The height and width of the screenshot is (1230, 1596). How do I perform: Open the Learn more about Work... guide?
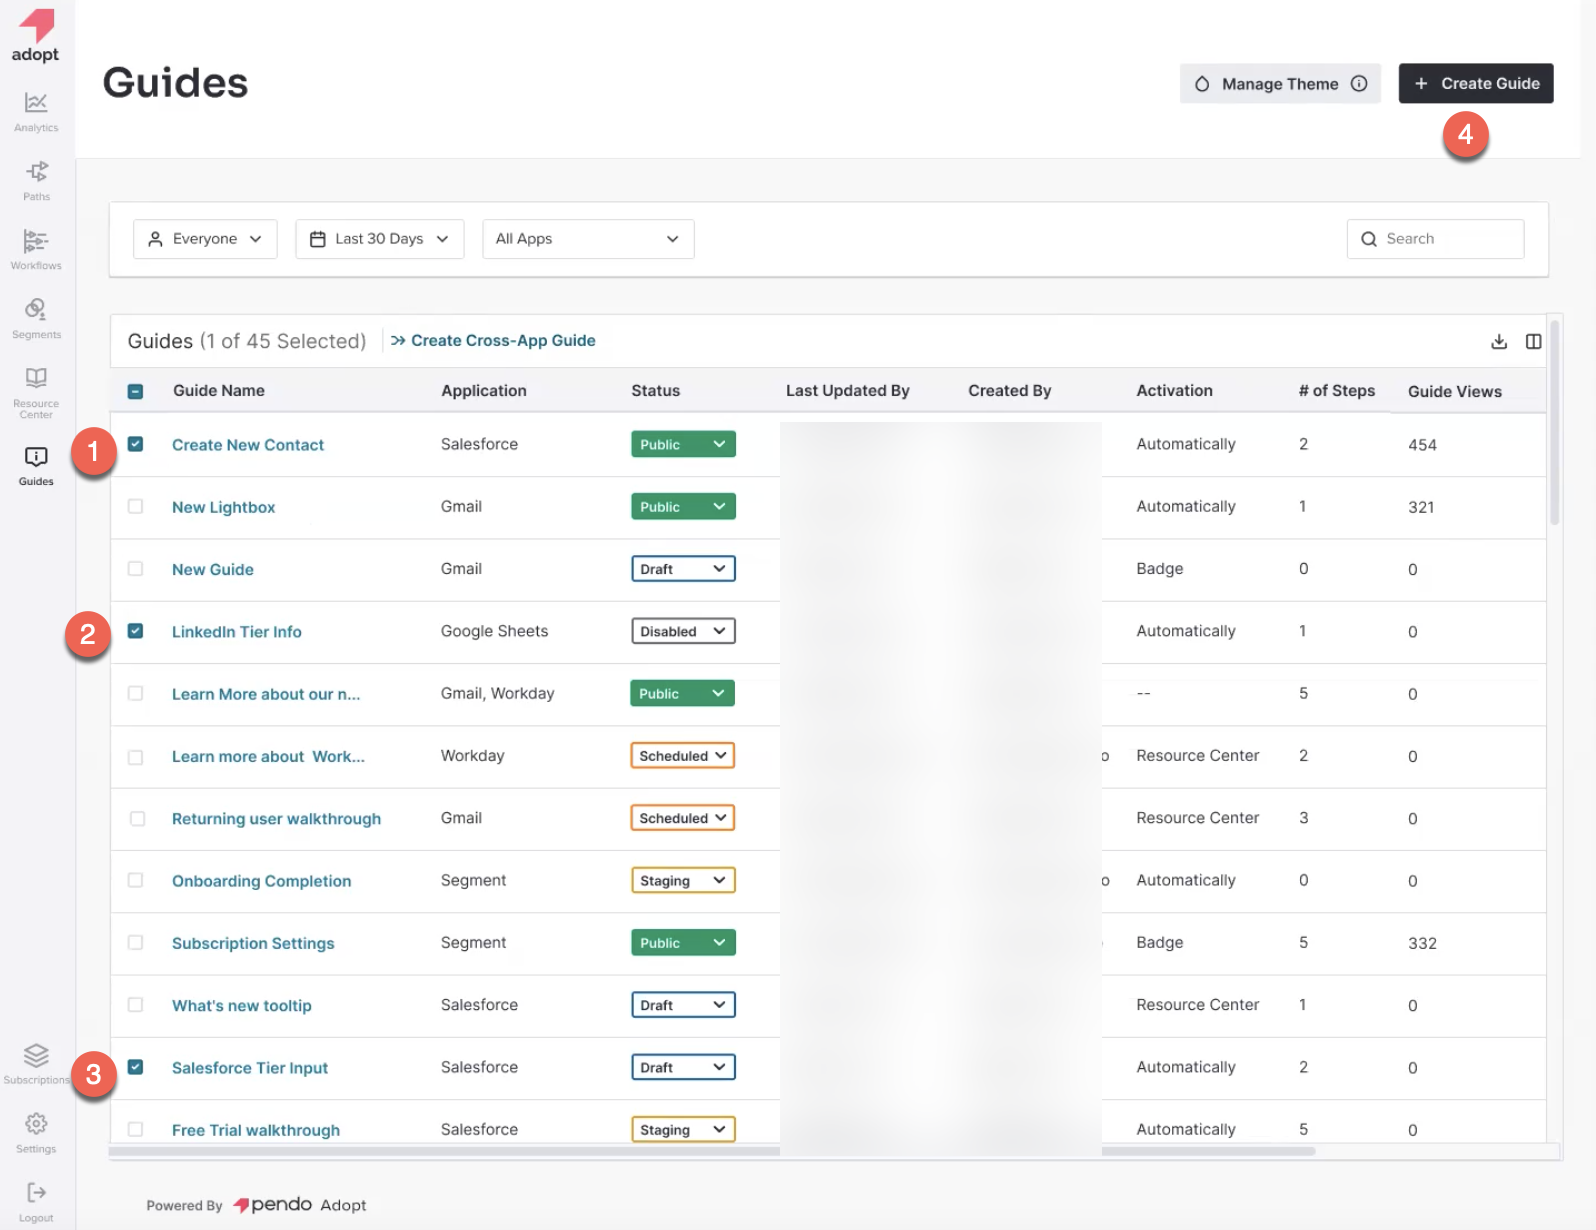[x=268, y=757]
